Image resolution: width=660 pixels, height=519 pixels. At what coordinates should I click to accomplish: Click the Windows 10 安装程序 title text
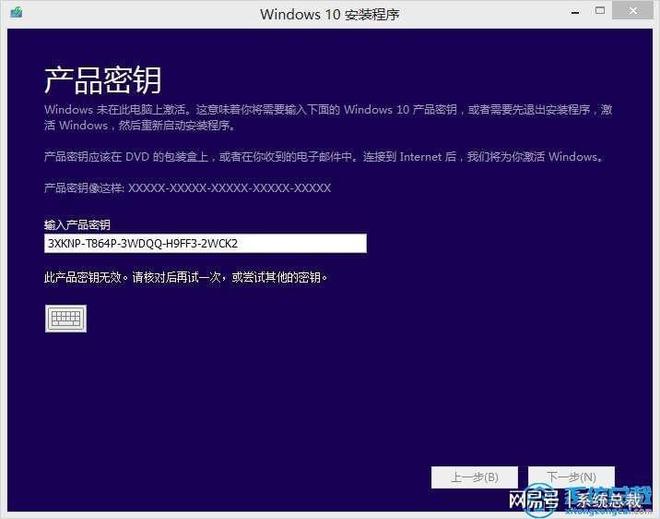(330, 14)
